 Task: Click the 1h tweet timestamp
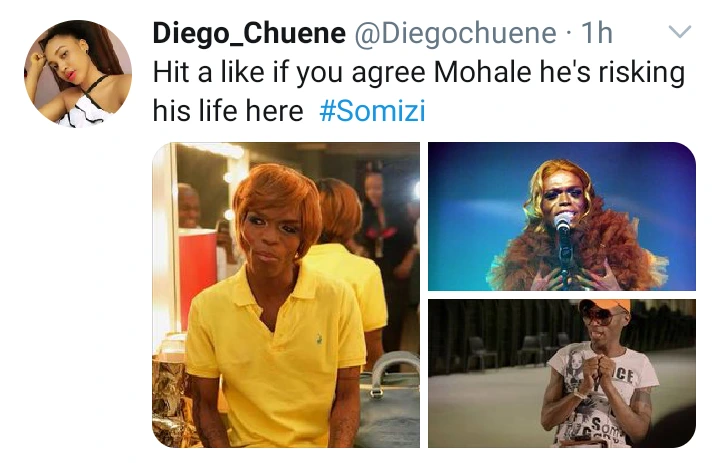pyautogui.click(x=597, y=33)
